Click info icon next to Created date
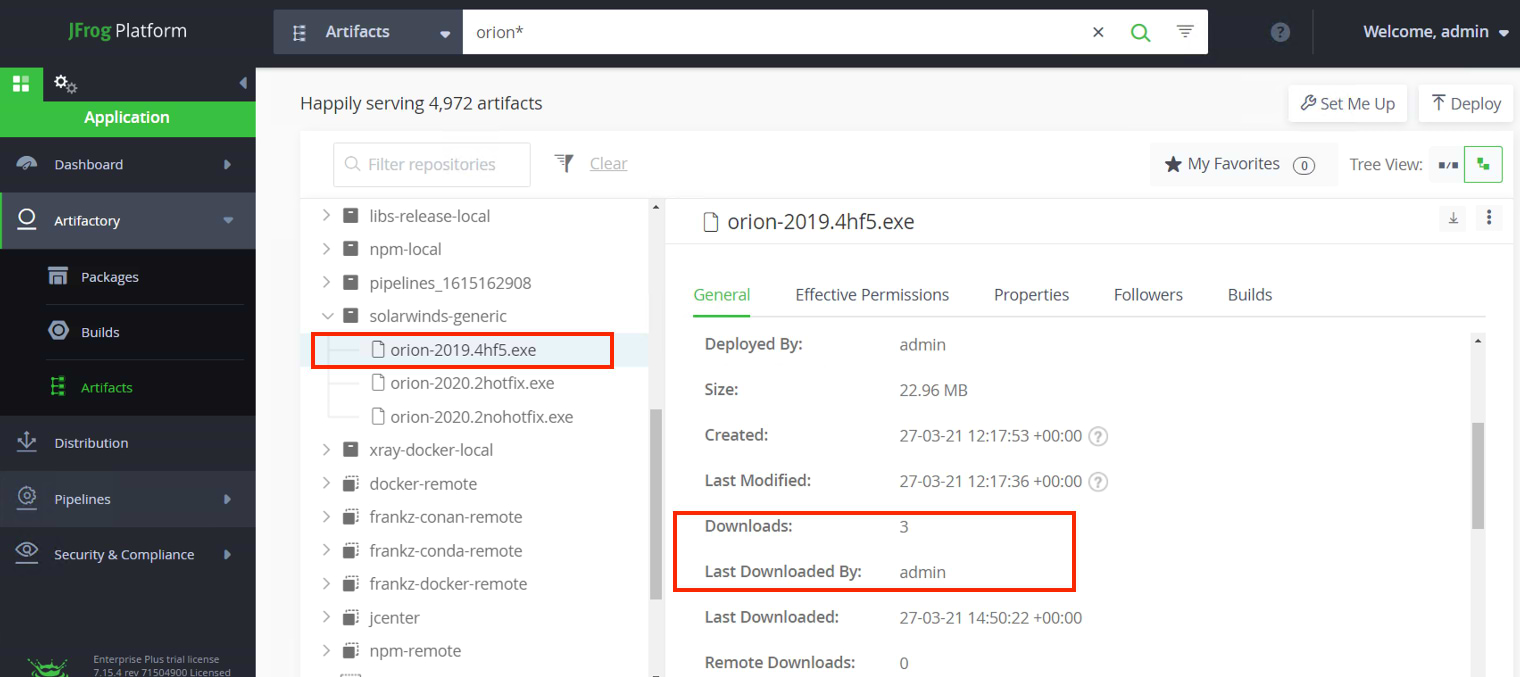 [x=1098, y=436]
